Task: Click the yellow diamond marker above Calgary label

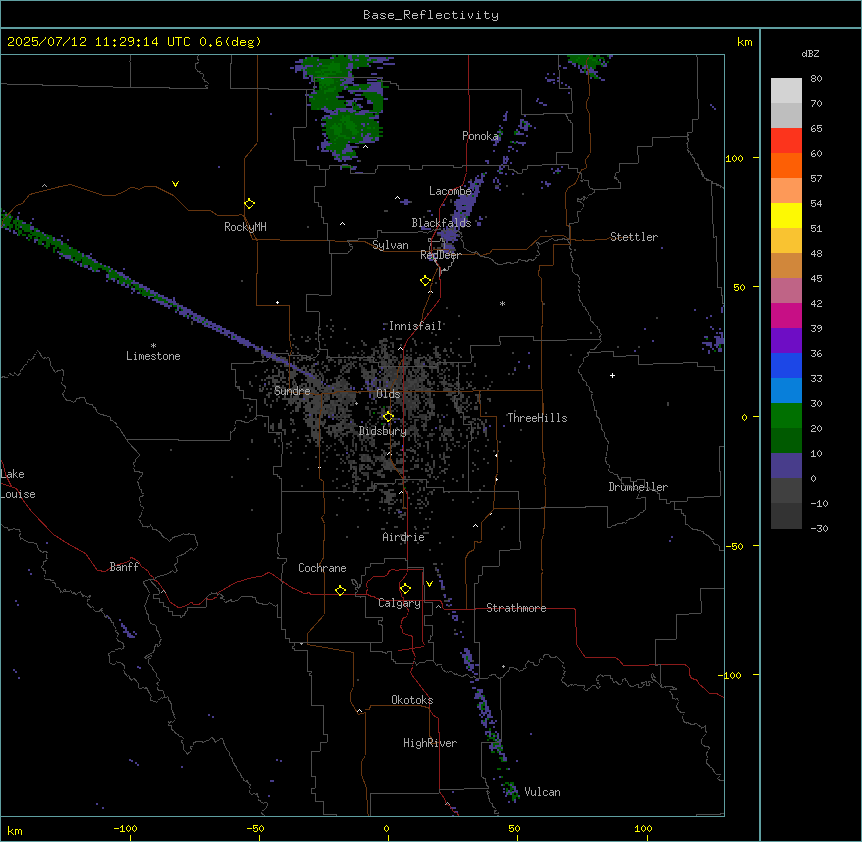Action: coord(405,589)
